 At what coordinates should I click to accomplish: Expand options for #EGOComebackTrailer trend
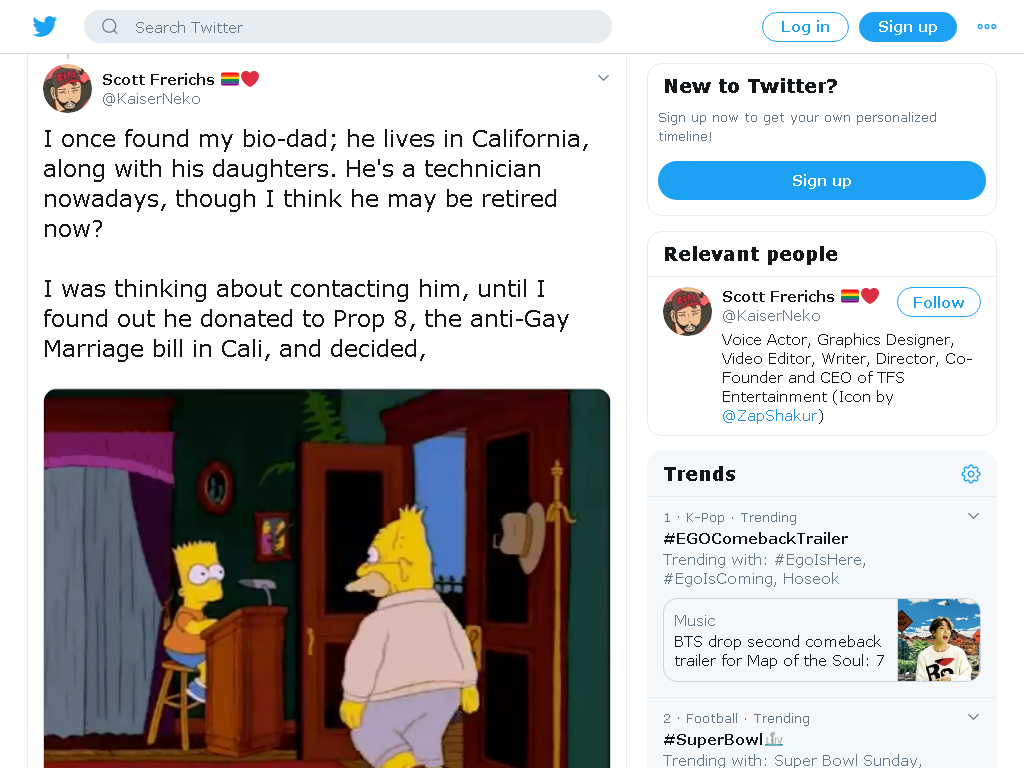pyautogui.click(x=973, y=516)
